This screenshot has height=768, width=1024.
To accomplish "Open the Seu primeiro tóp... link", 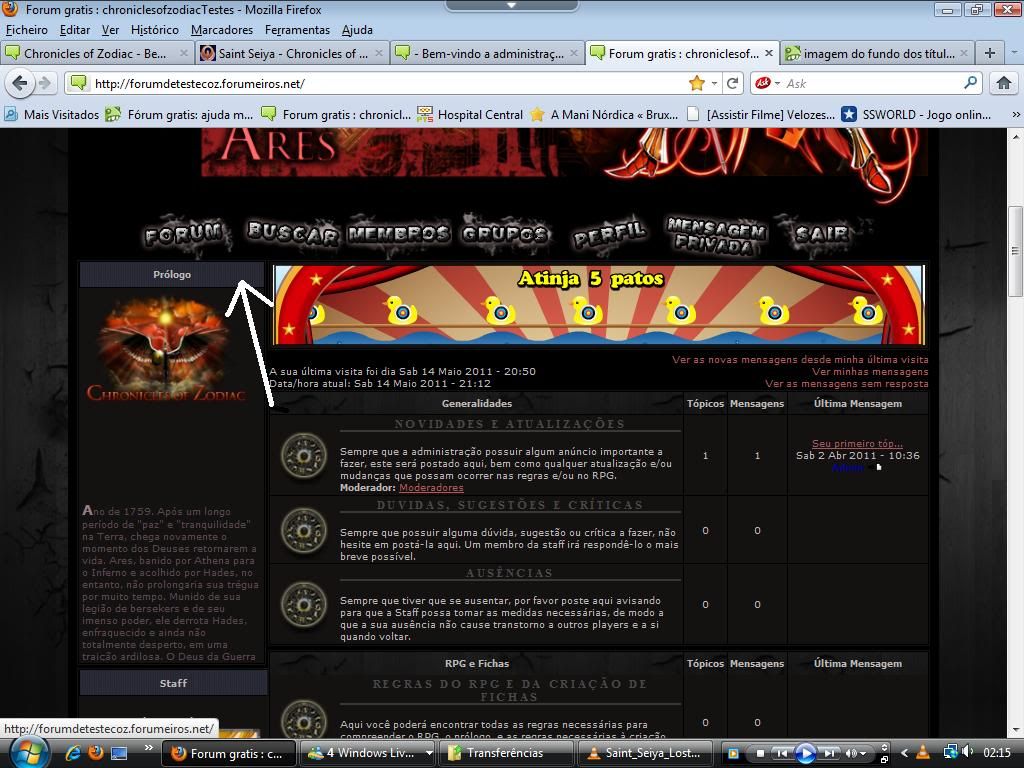I will pyautogui.click(x=857, y=443).
